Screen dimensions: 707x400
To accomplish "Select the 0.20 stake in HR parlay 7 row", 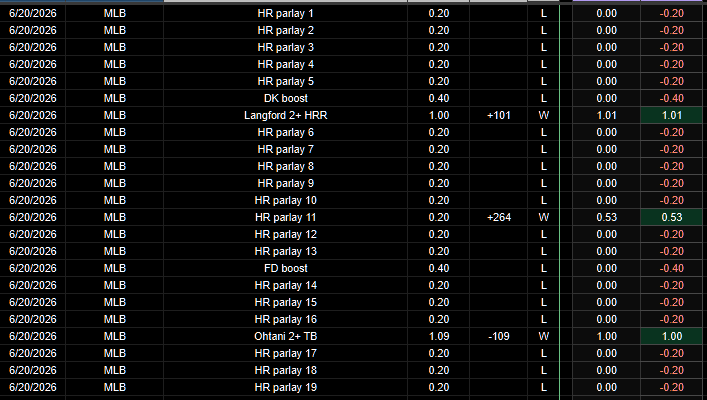I will pyautogui.click(x=439, y=149).
